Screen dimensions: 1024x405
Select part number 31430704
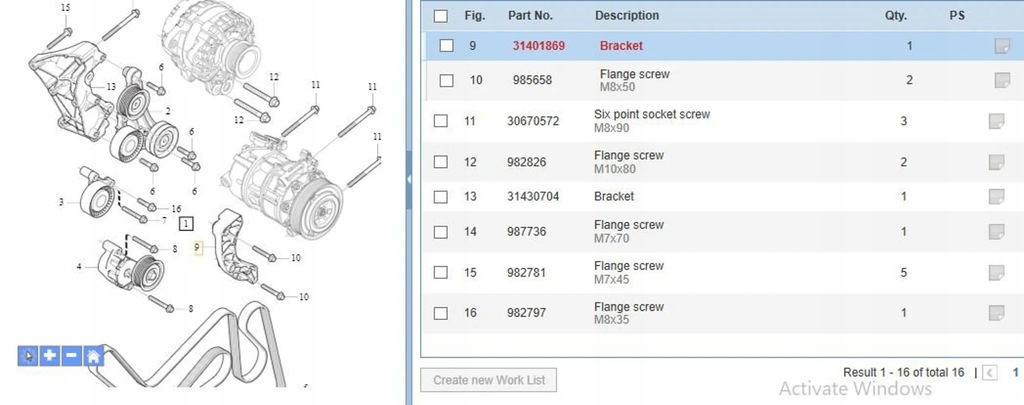[533, 196]
